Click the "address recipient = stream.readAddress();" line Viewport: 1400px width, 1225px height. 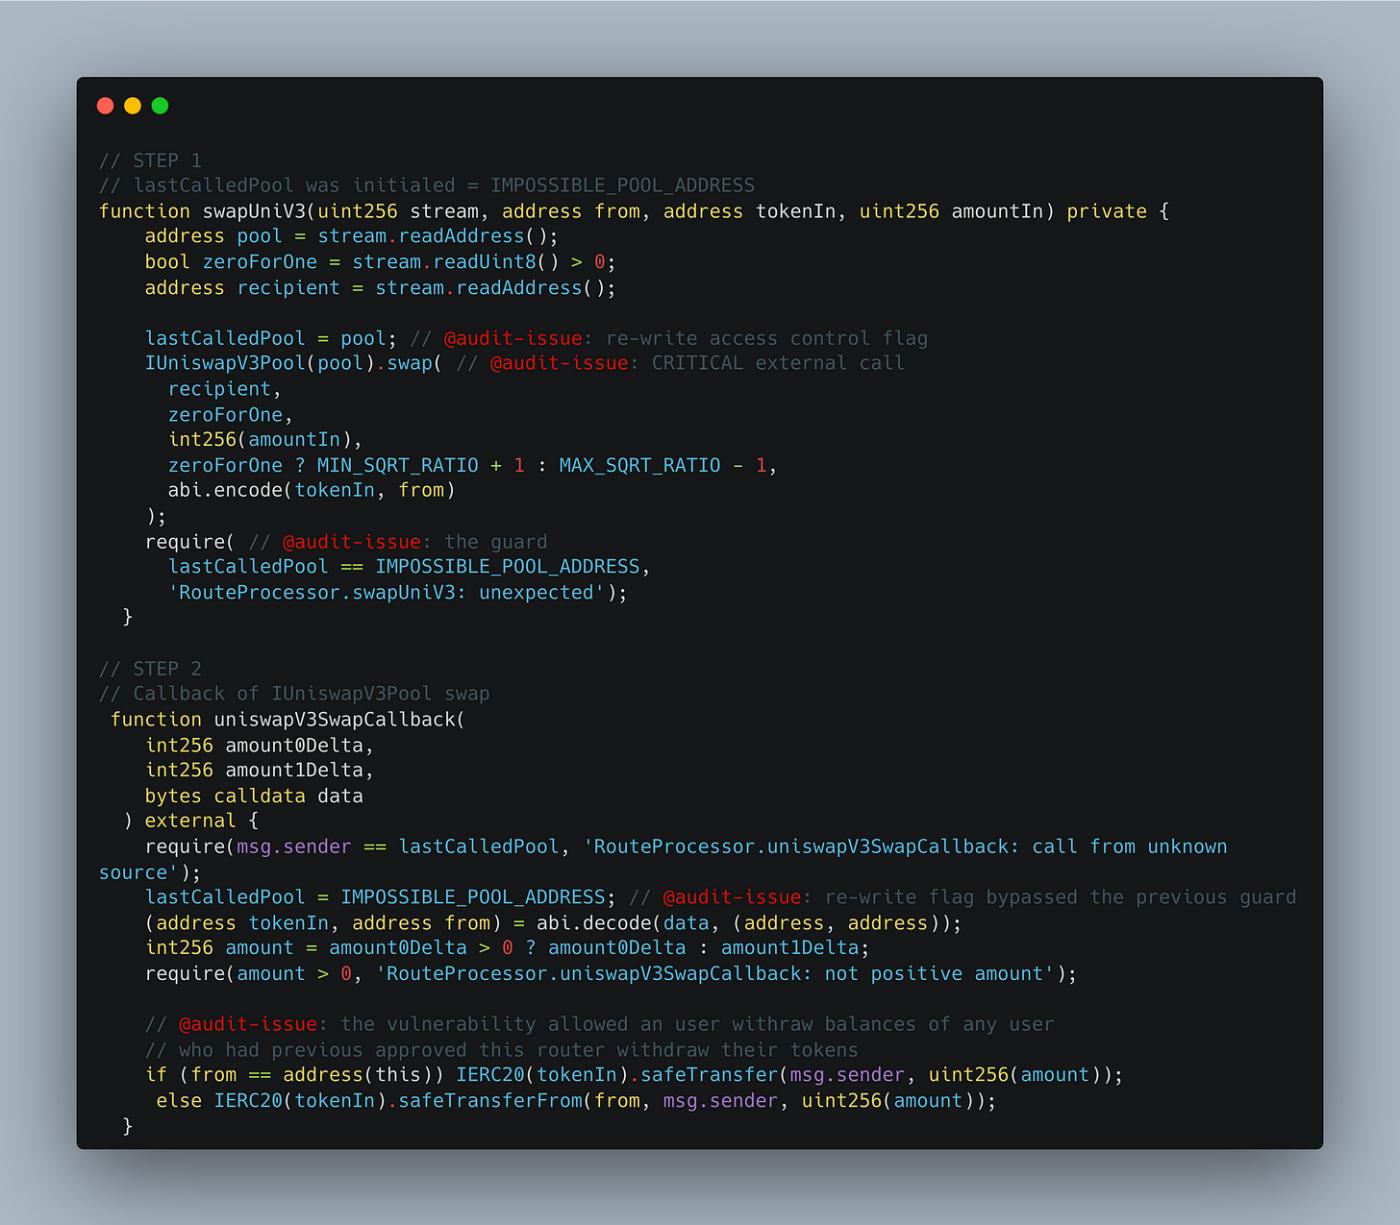point(380,288)
